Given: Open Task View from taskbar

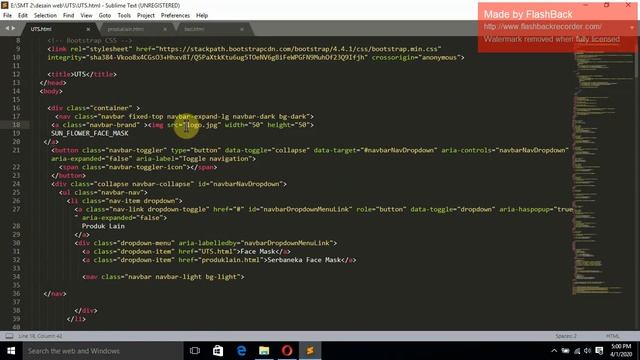Looking at the screenshot, I should (x=195, y=351).
